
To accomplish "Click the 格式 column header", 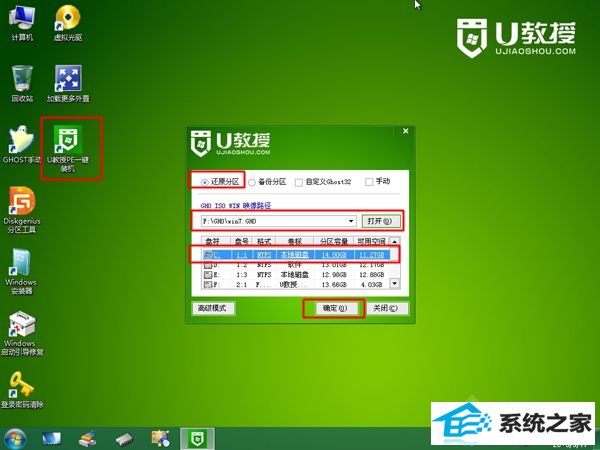I will coord(264,242).
